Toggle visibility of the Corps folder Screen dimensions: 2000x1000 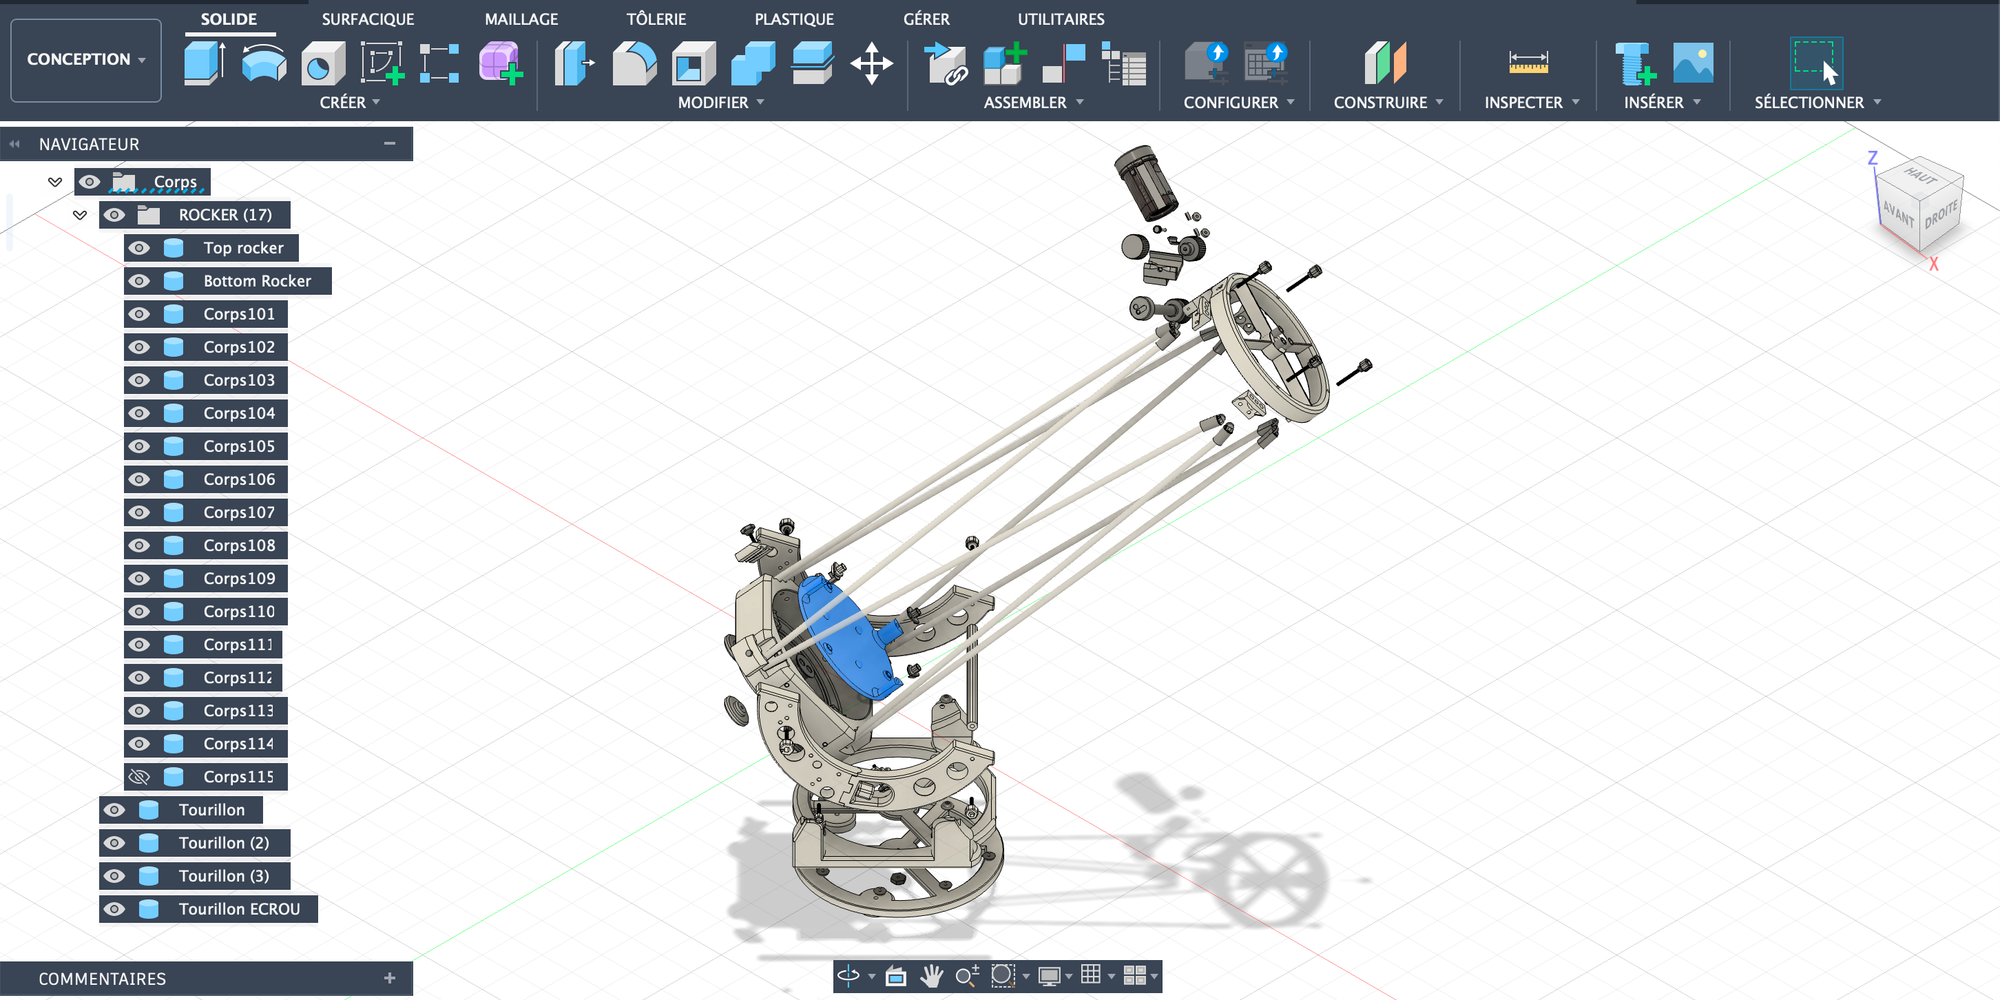click(90, 182)
